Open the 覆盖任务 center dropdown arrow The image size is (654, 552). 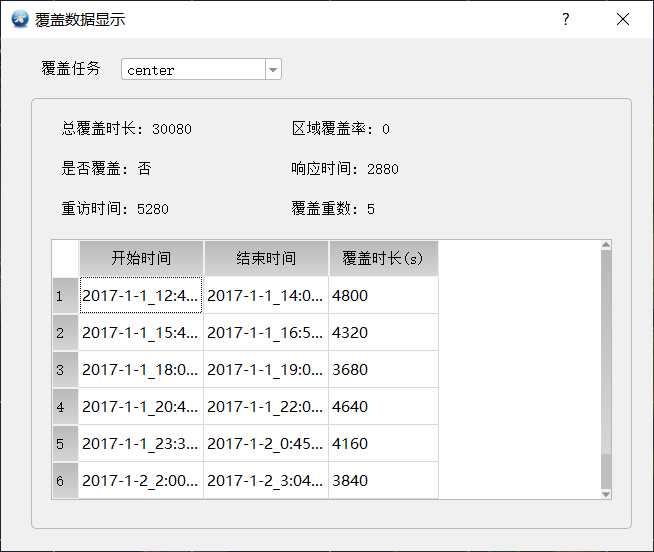tap(273, 70)
